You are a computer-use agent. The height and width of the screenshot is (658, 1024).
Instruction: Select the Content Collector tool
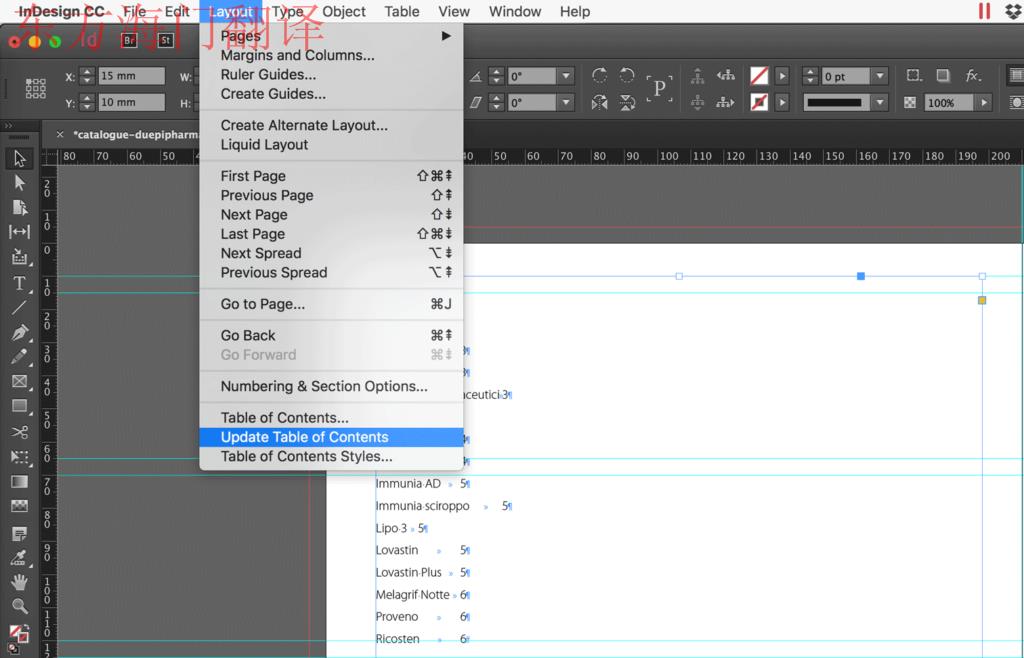(x=20, y=257)
